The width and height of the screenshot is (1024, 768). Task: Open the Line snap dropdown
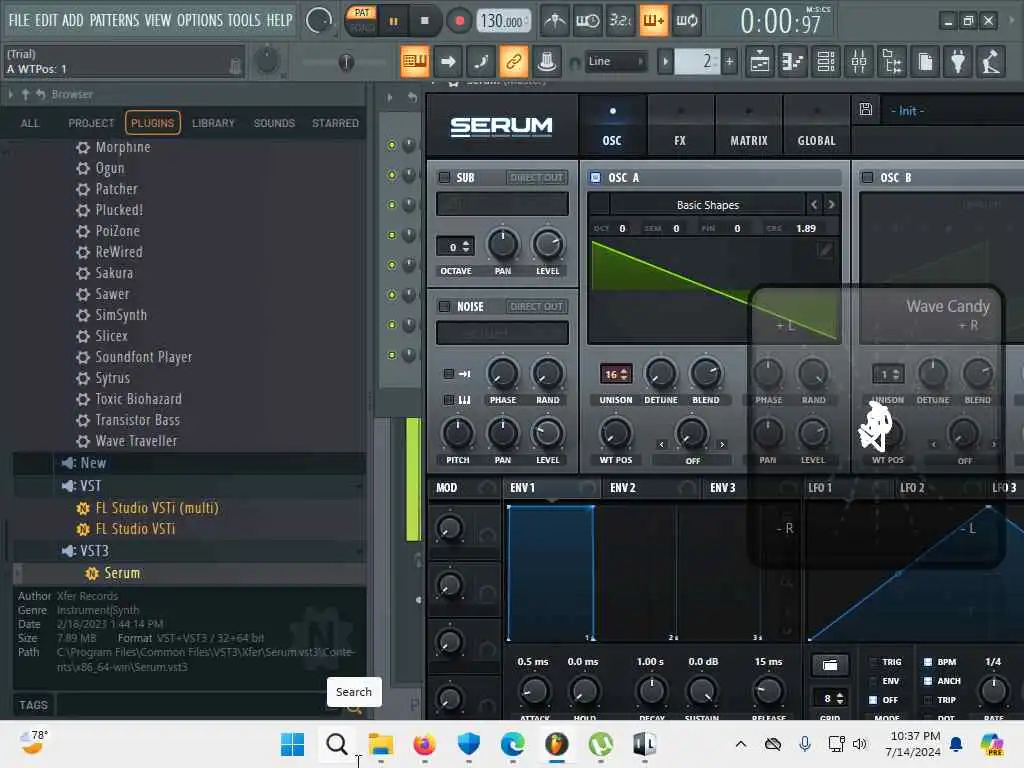[x=615, y=61]
